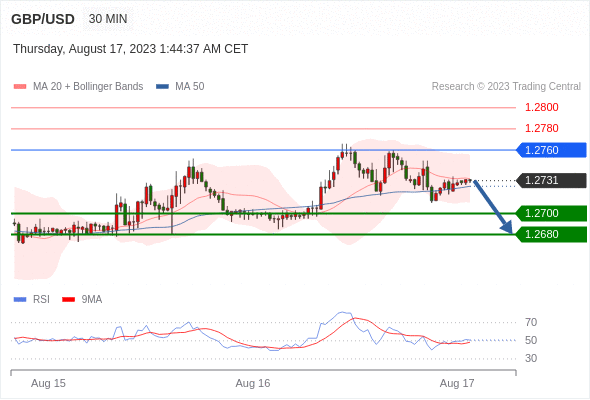Image resolution: width=590 pixels, height=400 pixels.
Task: Select the green 1.2680 target price tag
Action: tap(551, 234)
